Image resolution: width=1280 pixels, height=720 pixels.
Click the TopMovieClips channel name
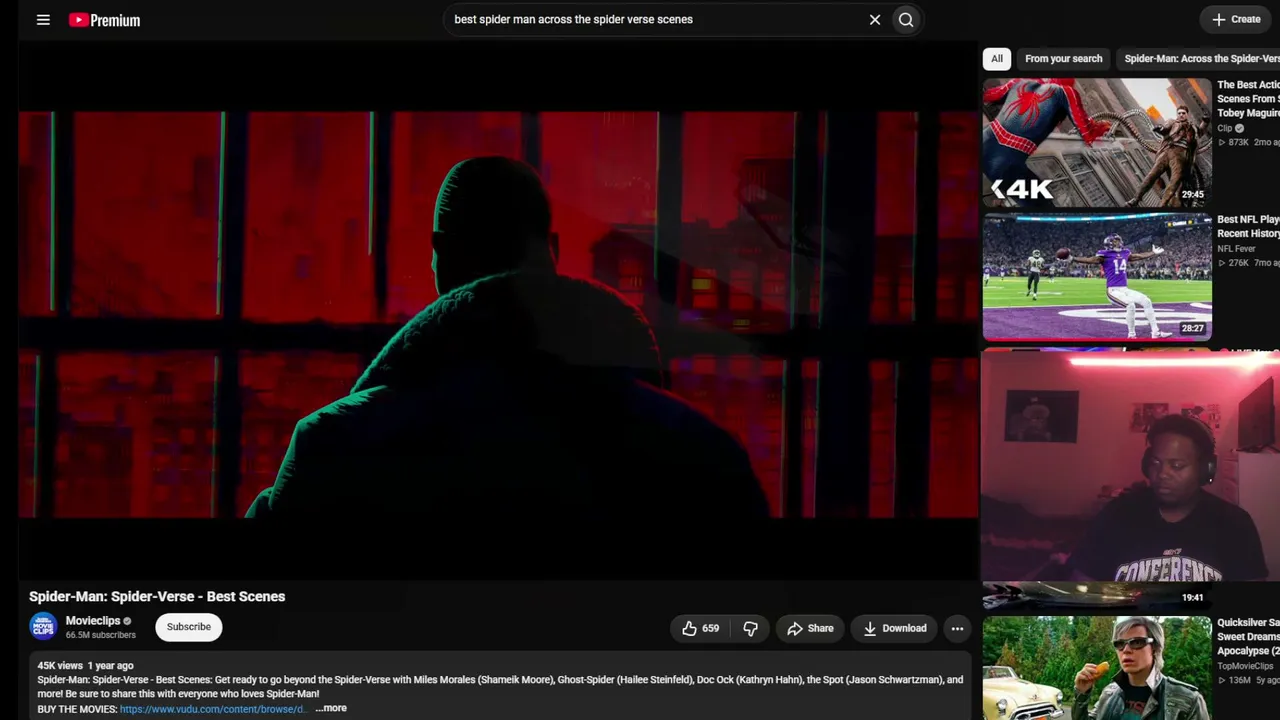1245,666
